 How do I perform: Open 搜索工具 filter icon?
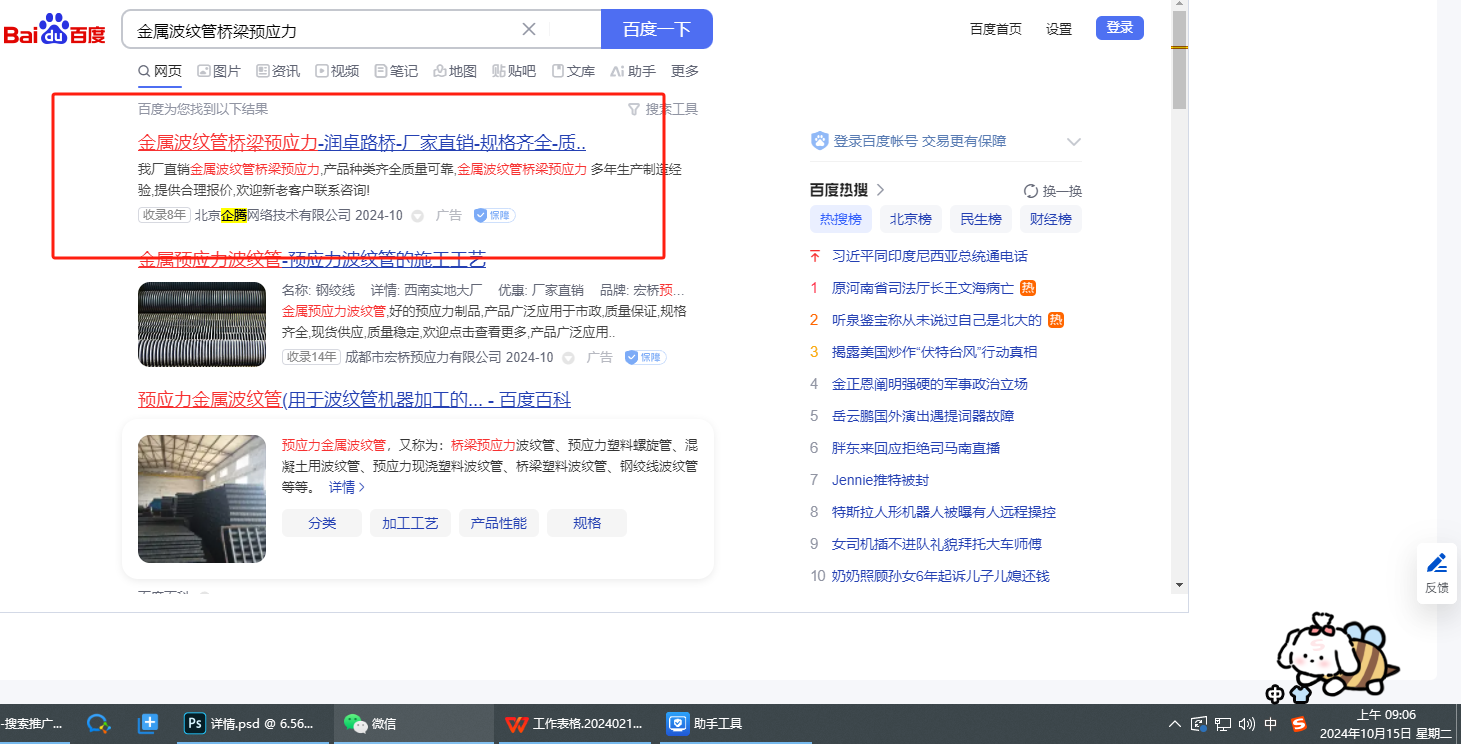pos(633,109)
